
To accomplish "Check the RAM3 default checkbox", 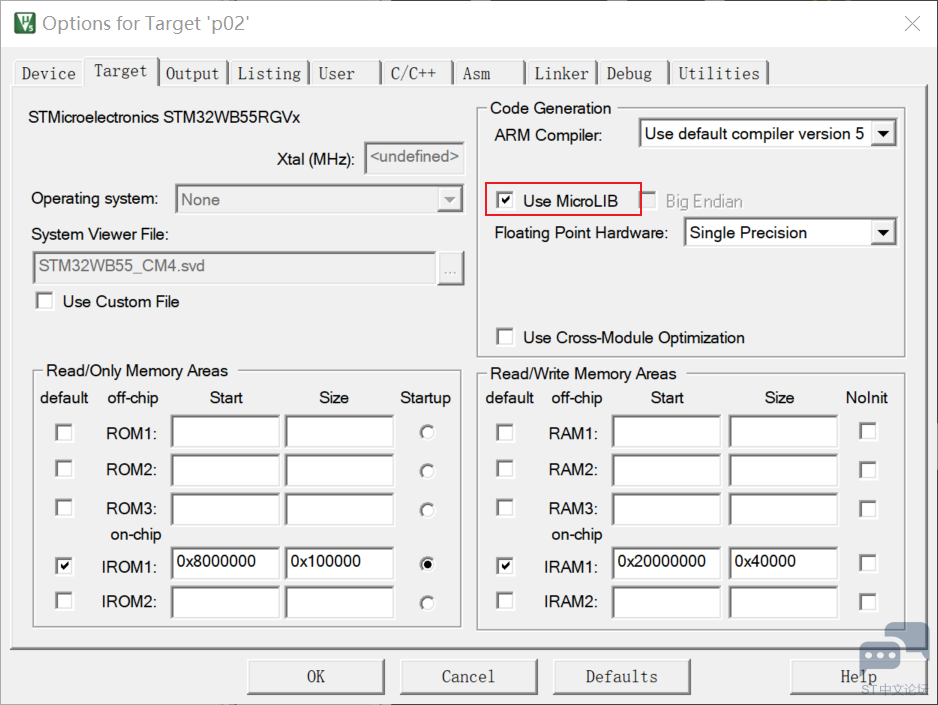I will [505, 508].
